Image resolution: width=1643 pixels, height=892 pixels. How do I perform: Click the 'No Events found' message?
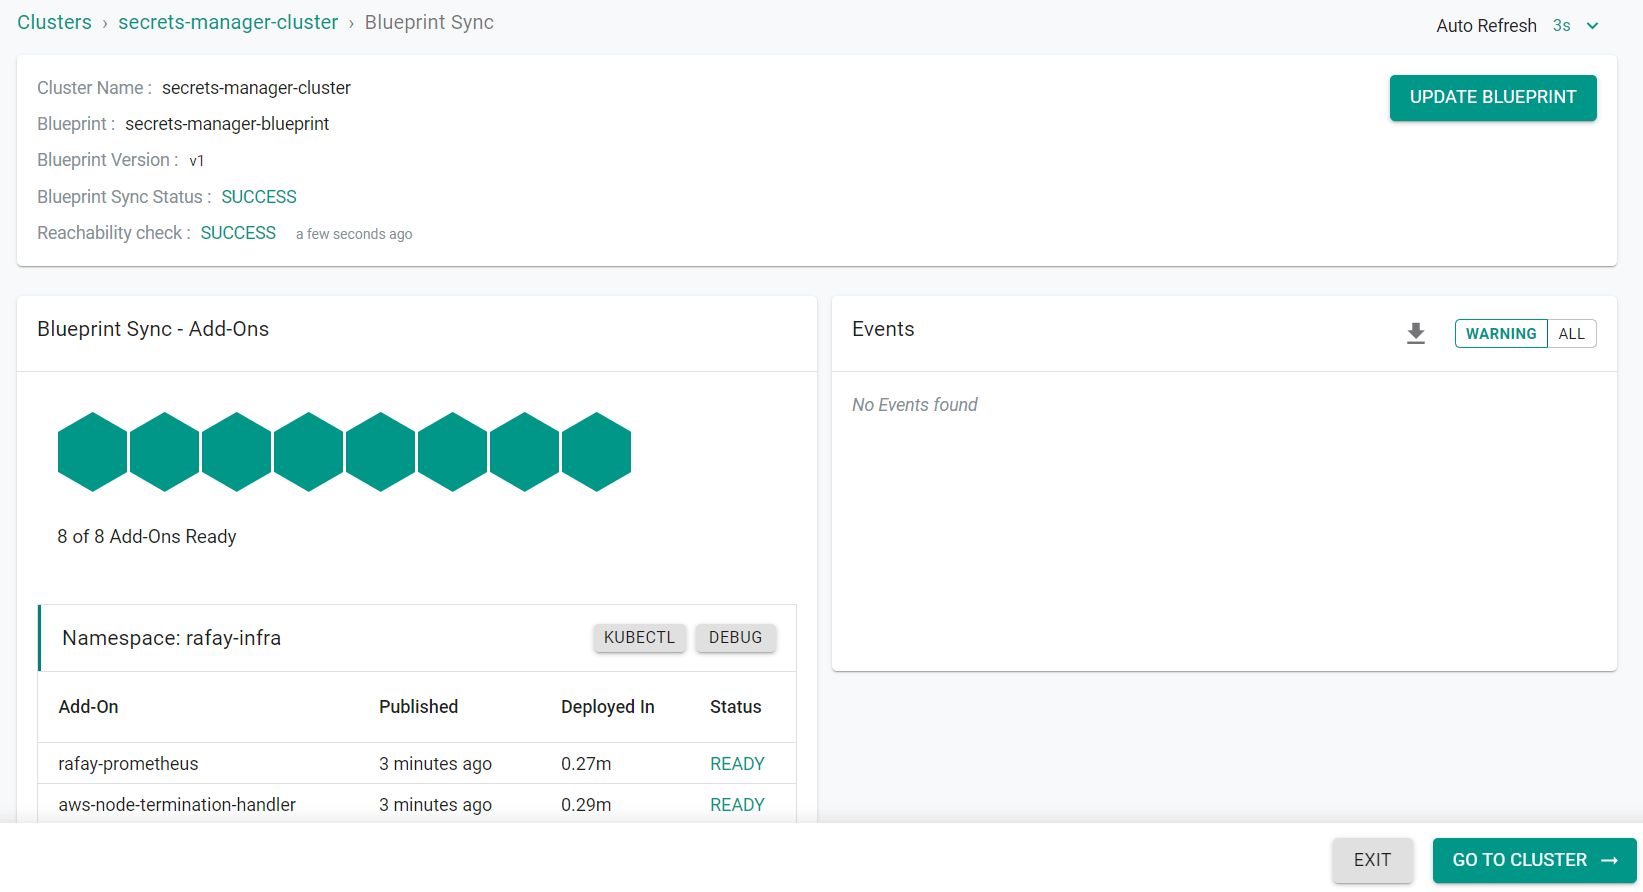pyautogui.click(x=915, y=405)
